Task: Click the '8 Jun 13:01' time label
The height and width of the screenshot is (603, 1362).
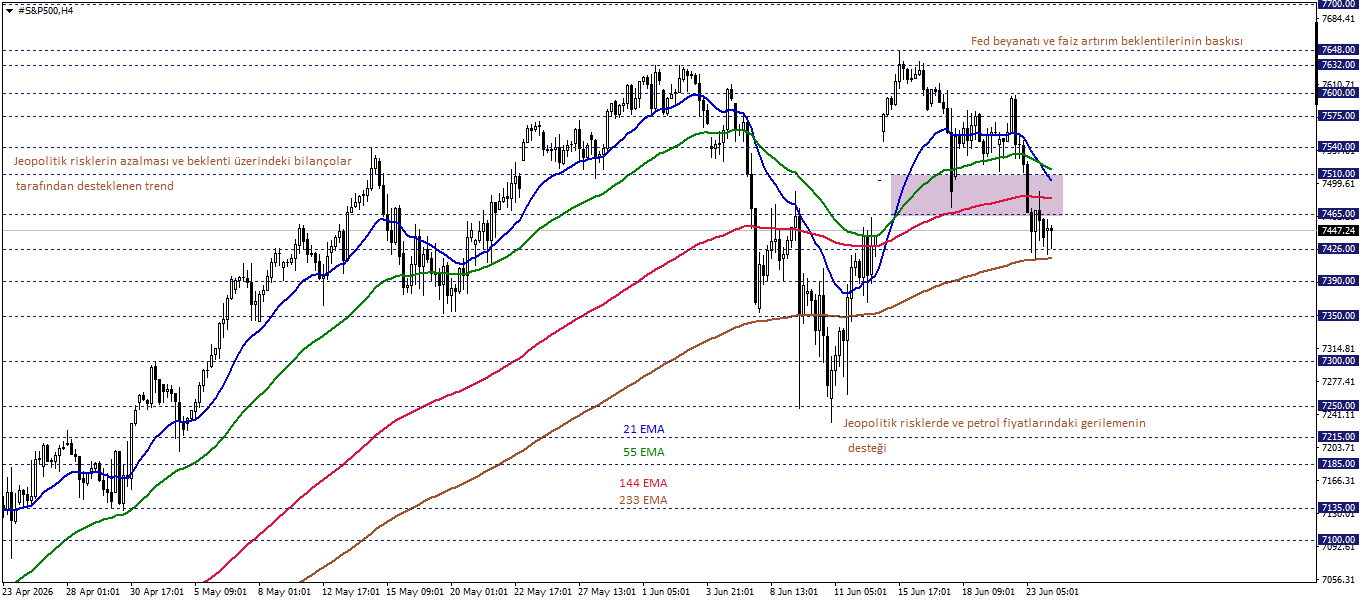Action: pyautogui.click(x=795, y=592)
